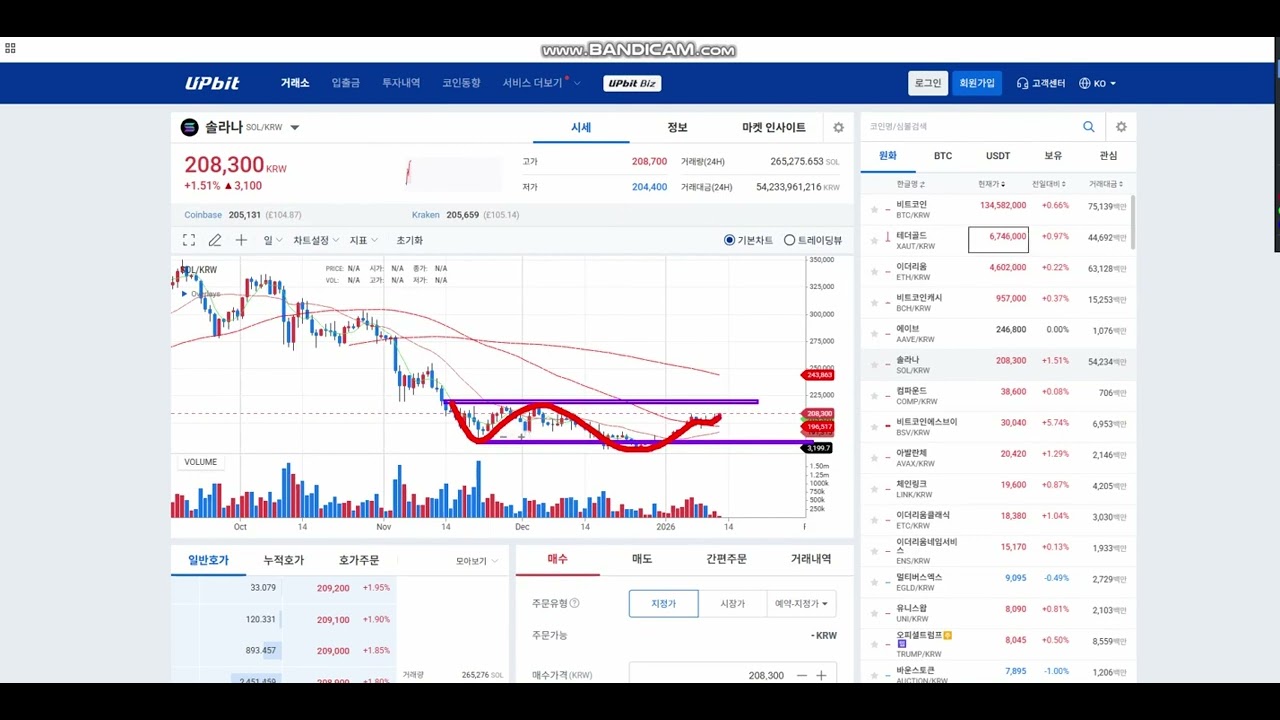Select 지정가 order type

pos(663,603)
